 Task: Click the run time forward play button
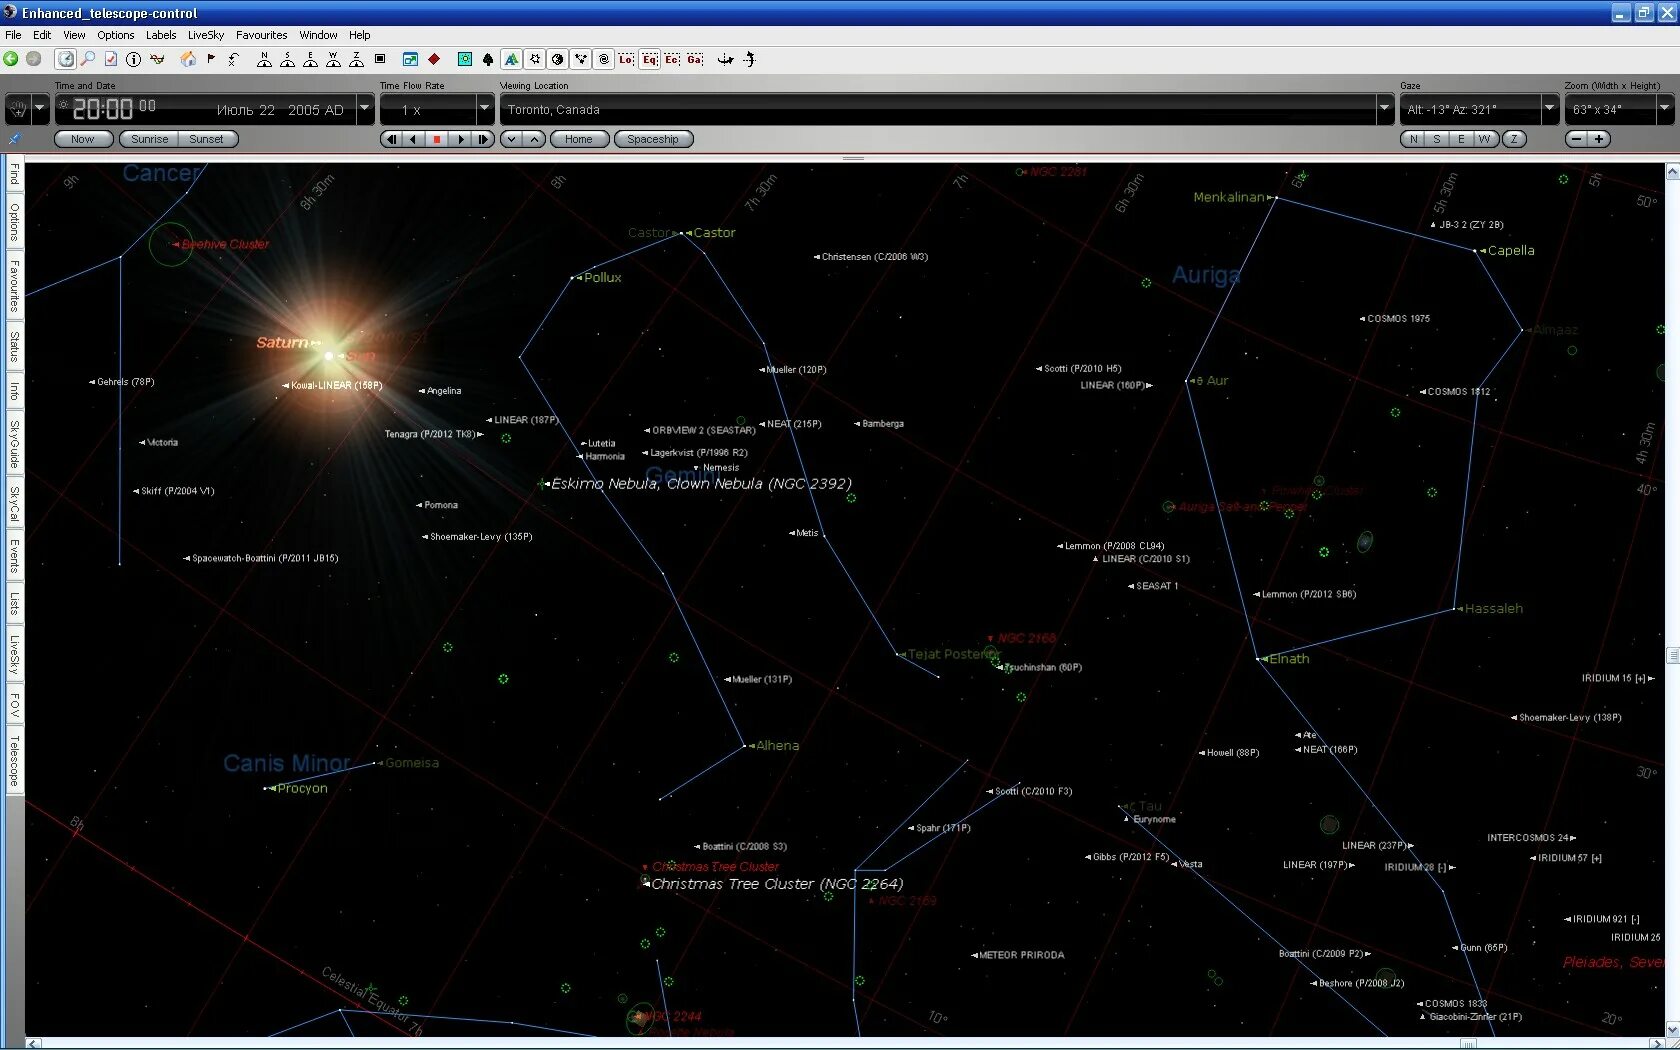pyautogui.click(x=460, y=139)
